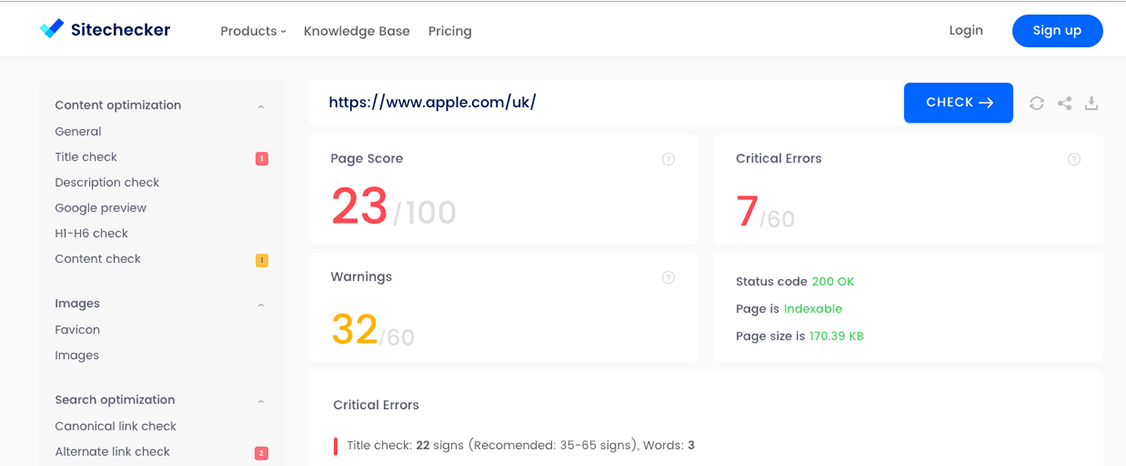Screen dimensions: 1126x466
Task: Click the Sign up button
Action: point(1057,31)
